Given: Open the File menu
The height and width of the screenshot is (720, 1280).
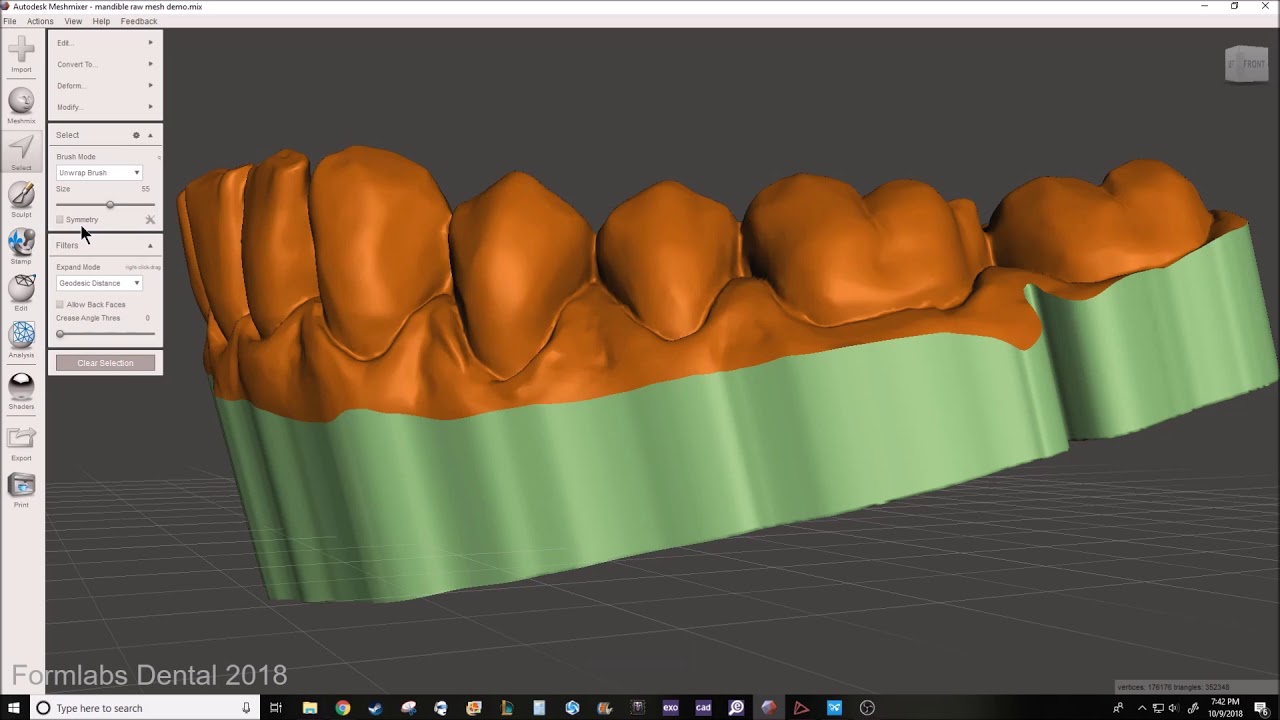Looking at the screenshot, I should pos(9,21).
